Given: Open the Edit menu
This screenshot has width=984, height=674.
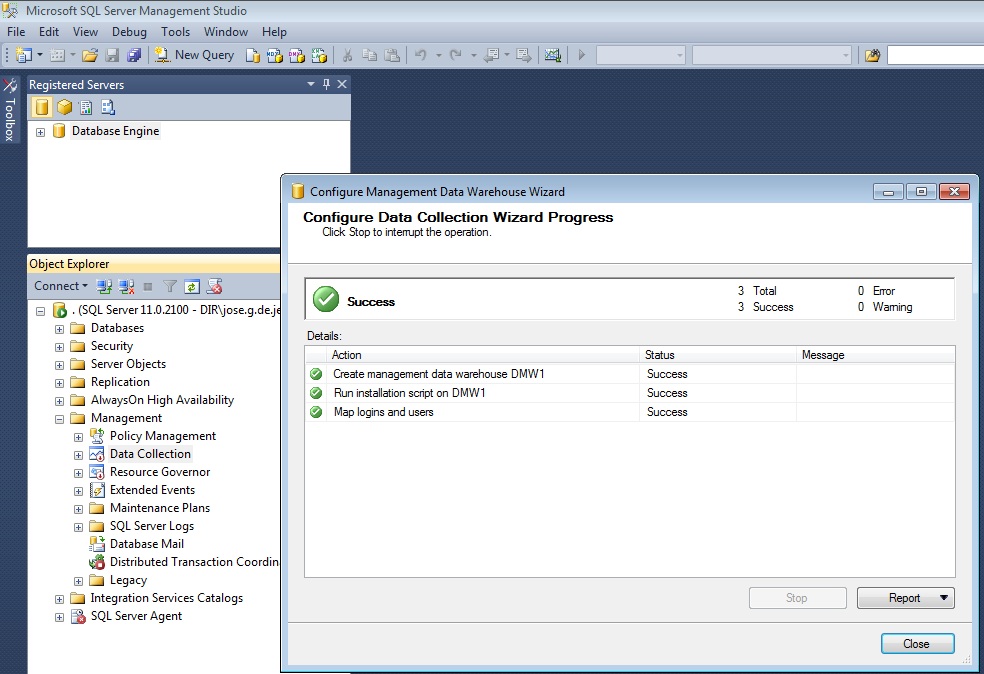Looking at the screenshot, I should (x=48, y=32).
